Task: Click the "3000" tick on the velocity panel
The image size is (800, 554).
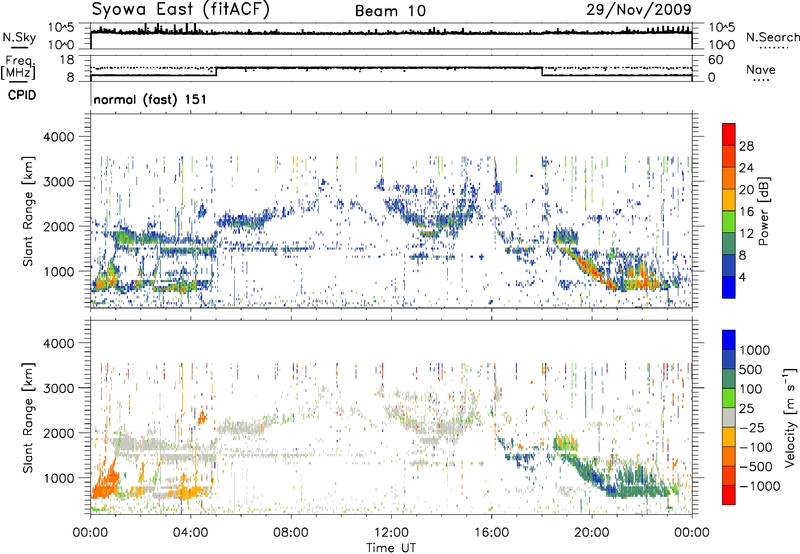Action: (59, 388)
